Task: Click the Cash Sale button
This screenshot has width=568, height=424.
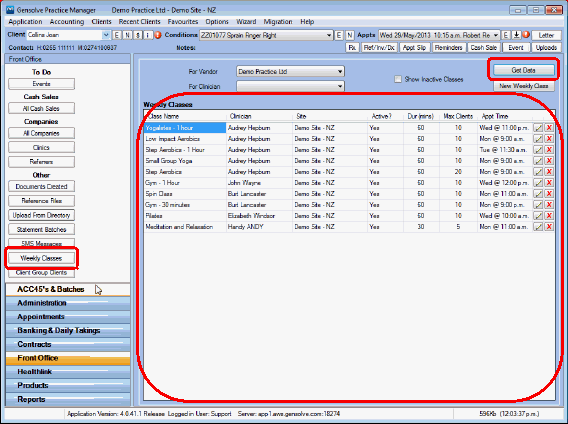Action: click(483, 47)
